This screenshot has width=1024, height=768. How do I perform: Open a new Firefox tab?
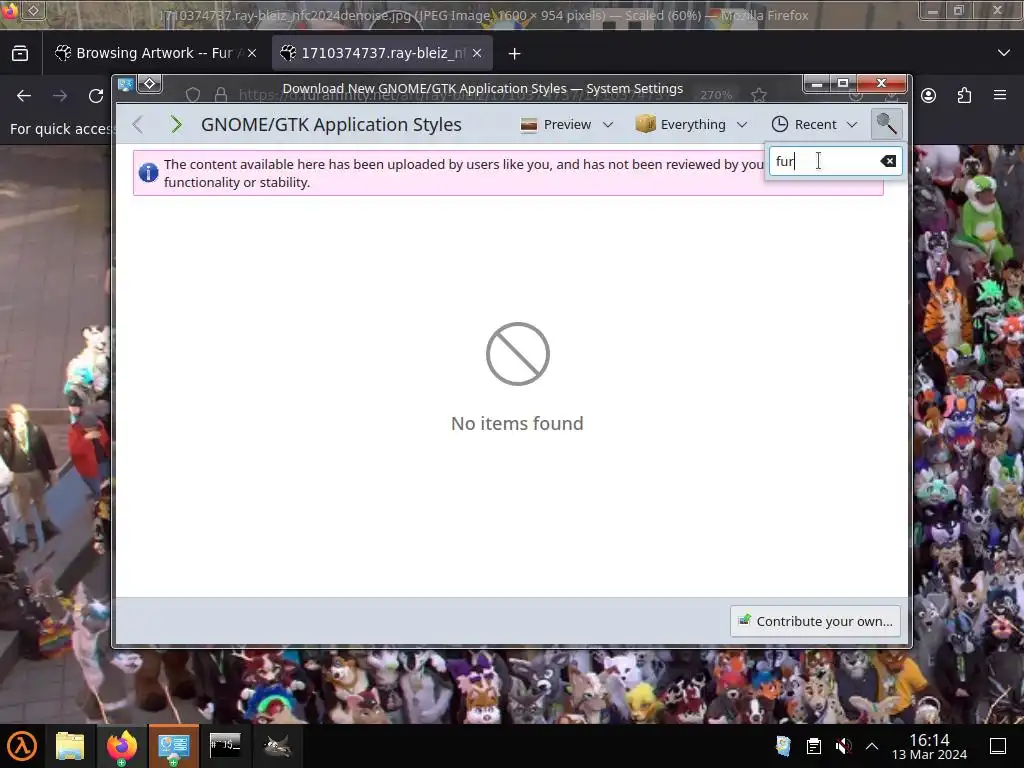click(x=515, y=54)
